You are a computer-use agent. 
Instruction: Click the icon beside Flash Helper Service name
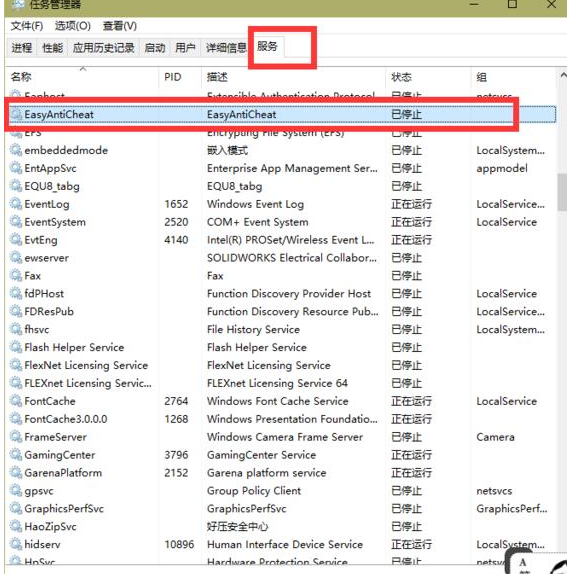[x=16, y=347]
